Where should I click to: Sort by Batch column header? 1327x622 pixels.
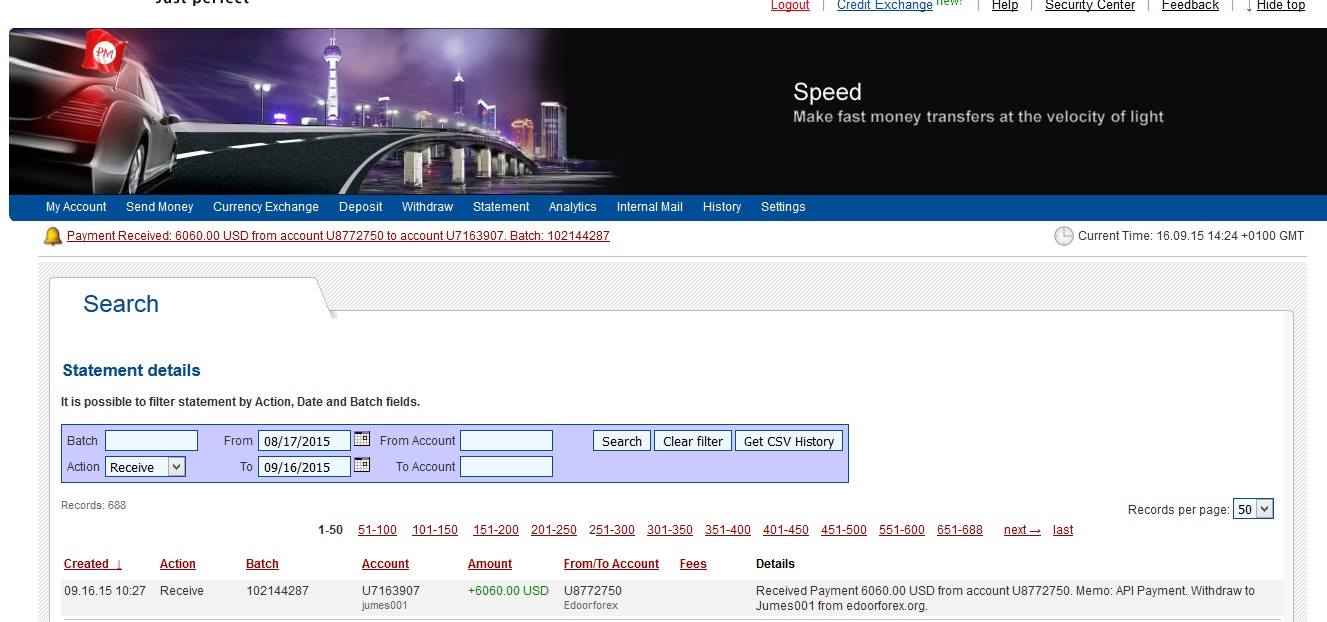262,564
